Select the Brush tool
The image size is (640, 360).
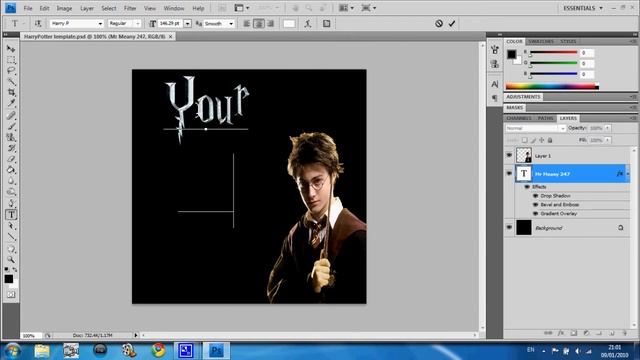pos(11,127)
